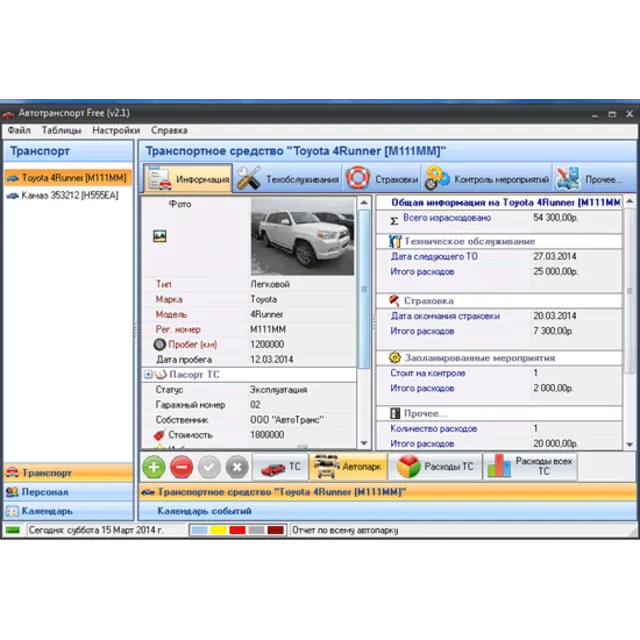This screenshot has width=640, height=640.
Task: Click the bright red color swatch in status bar
Action: coord(238,530)
